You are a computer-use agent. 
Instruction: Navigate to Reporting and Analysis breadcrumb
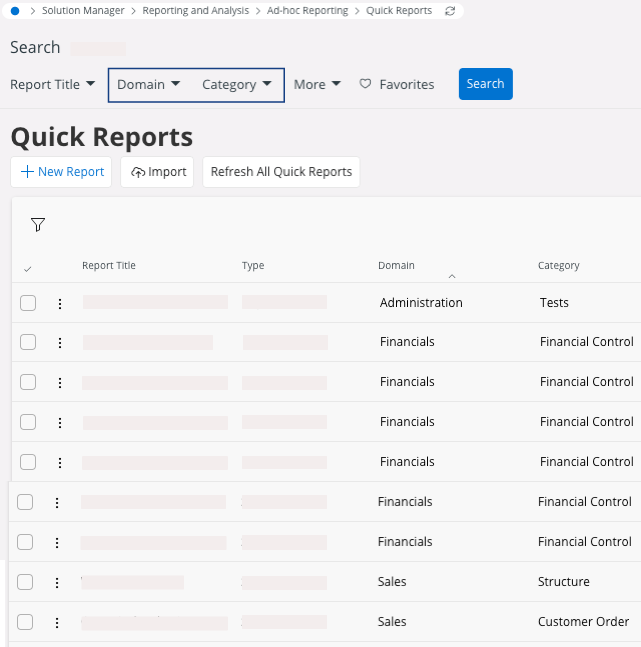point(196,11)
